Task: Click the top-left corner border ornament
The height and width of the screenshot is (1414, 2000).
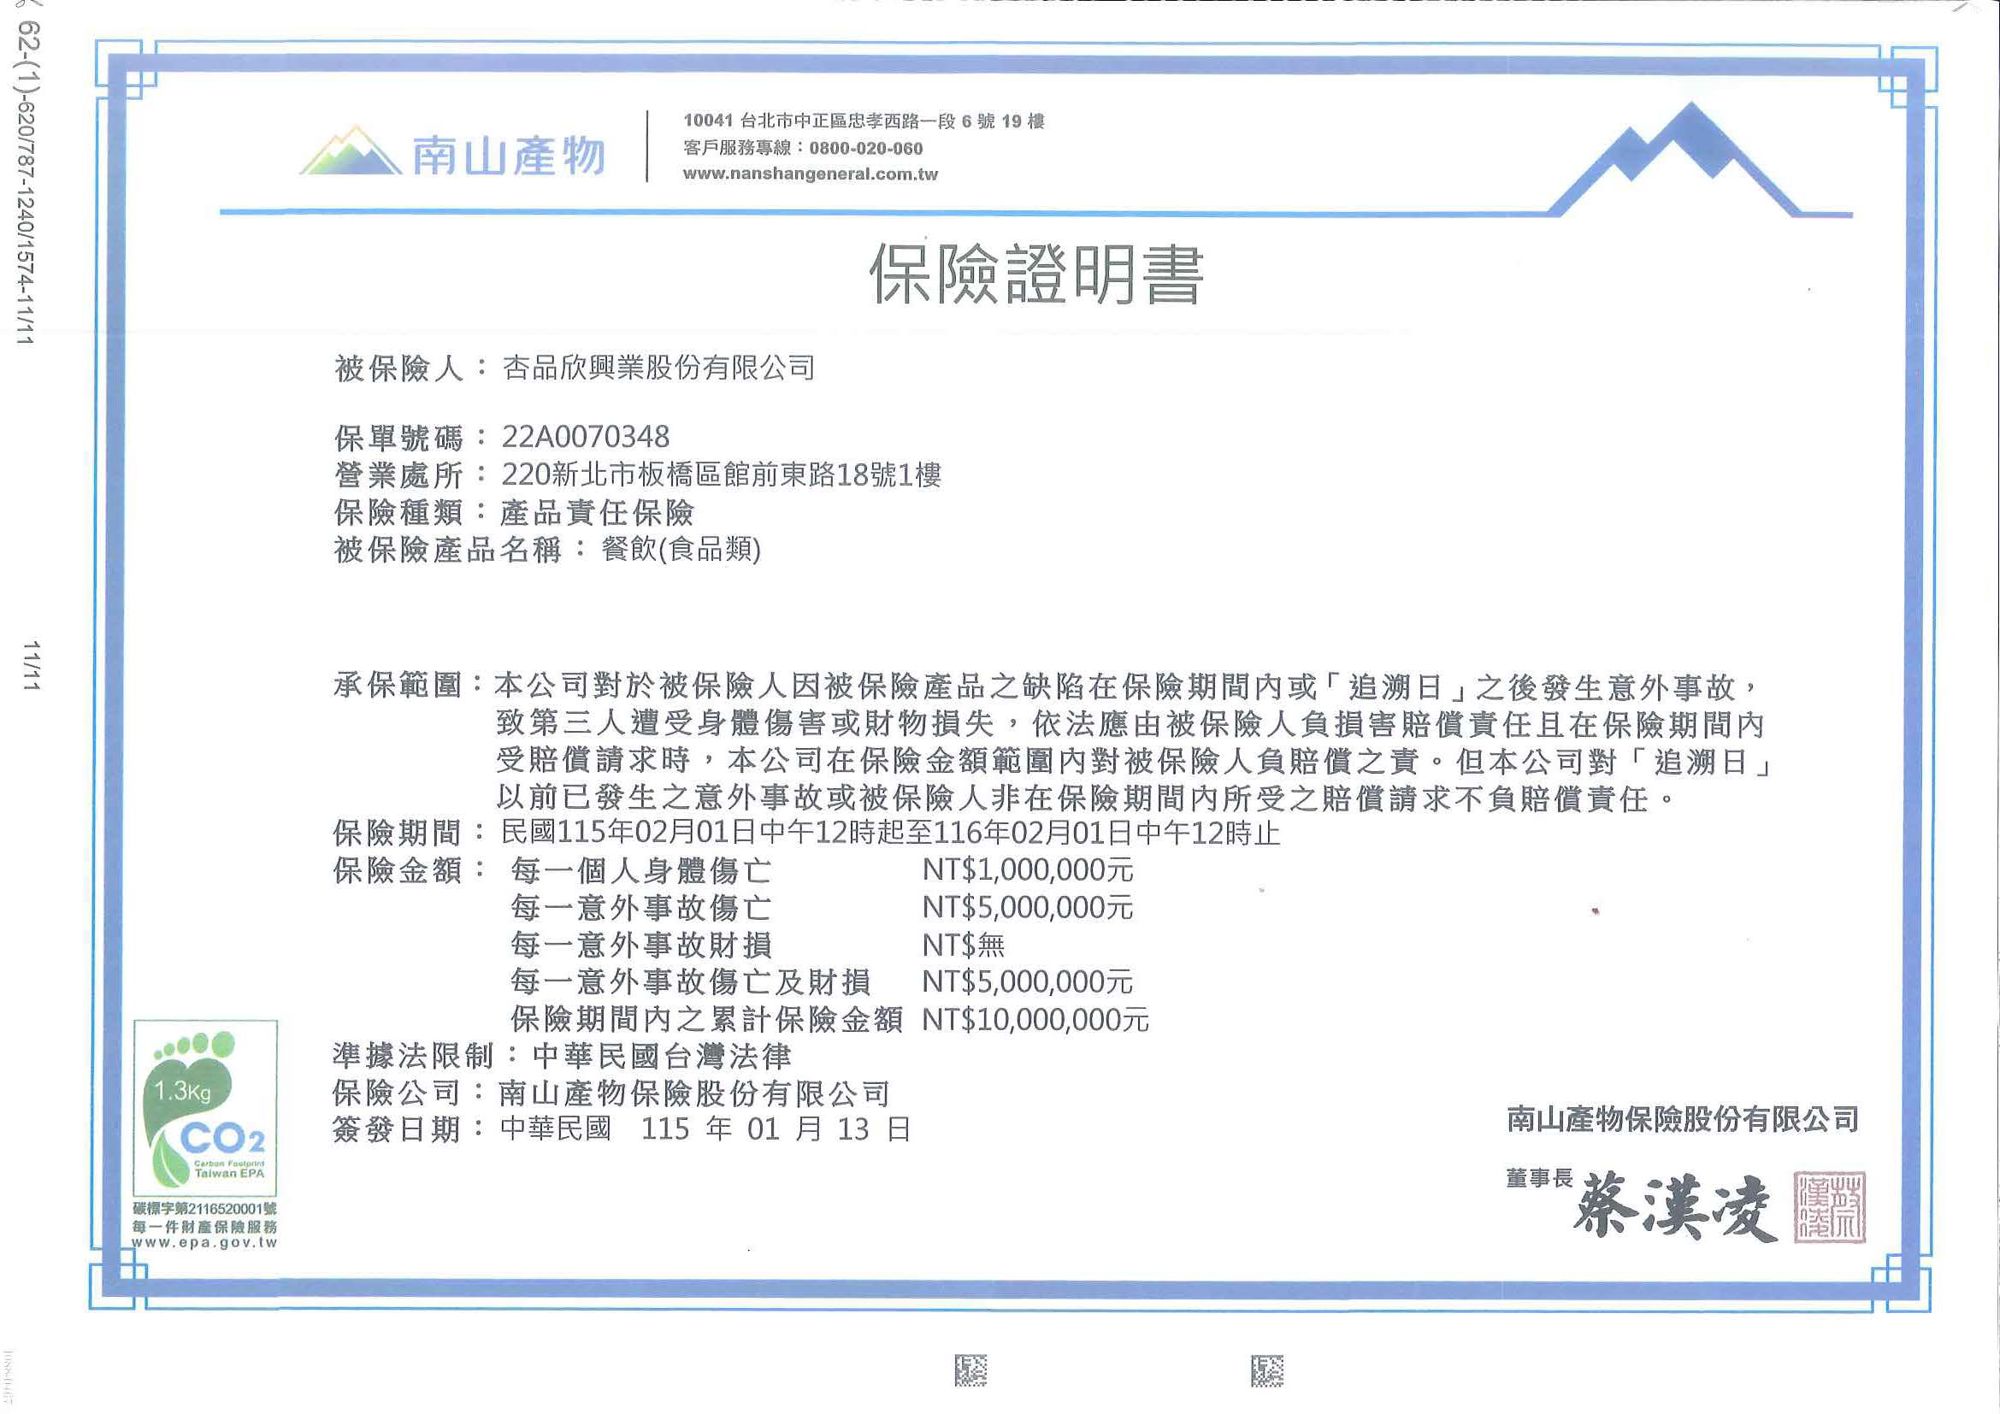Action: click(124, 69)
